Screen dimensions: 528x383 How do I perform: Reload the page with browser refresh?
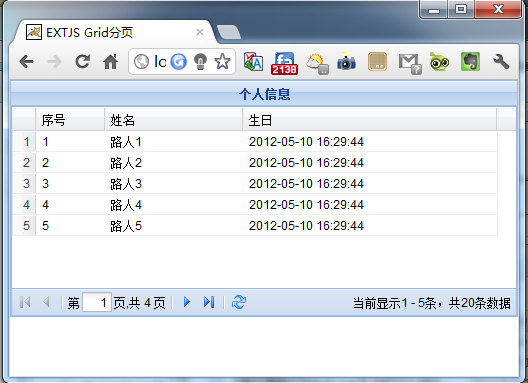[x=82, y=62]
